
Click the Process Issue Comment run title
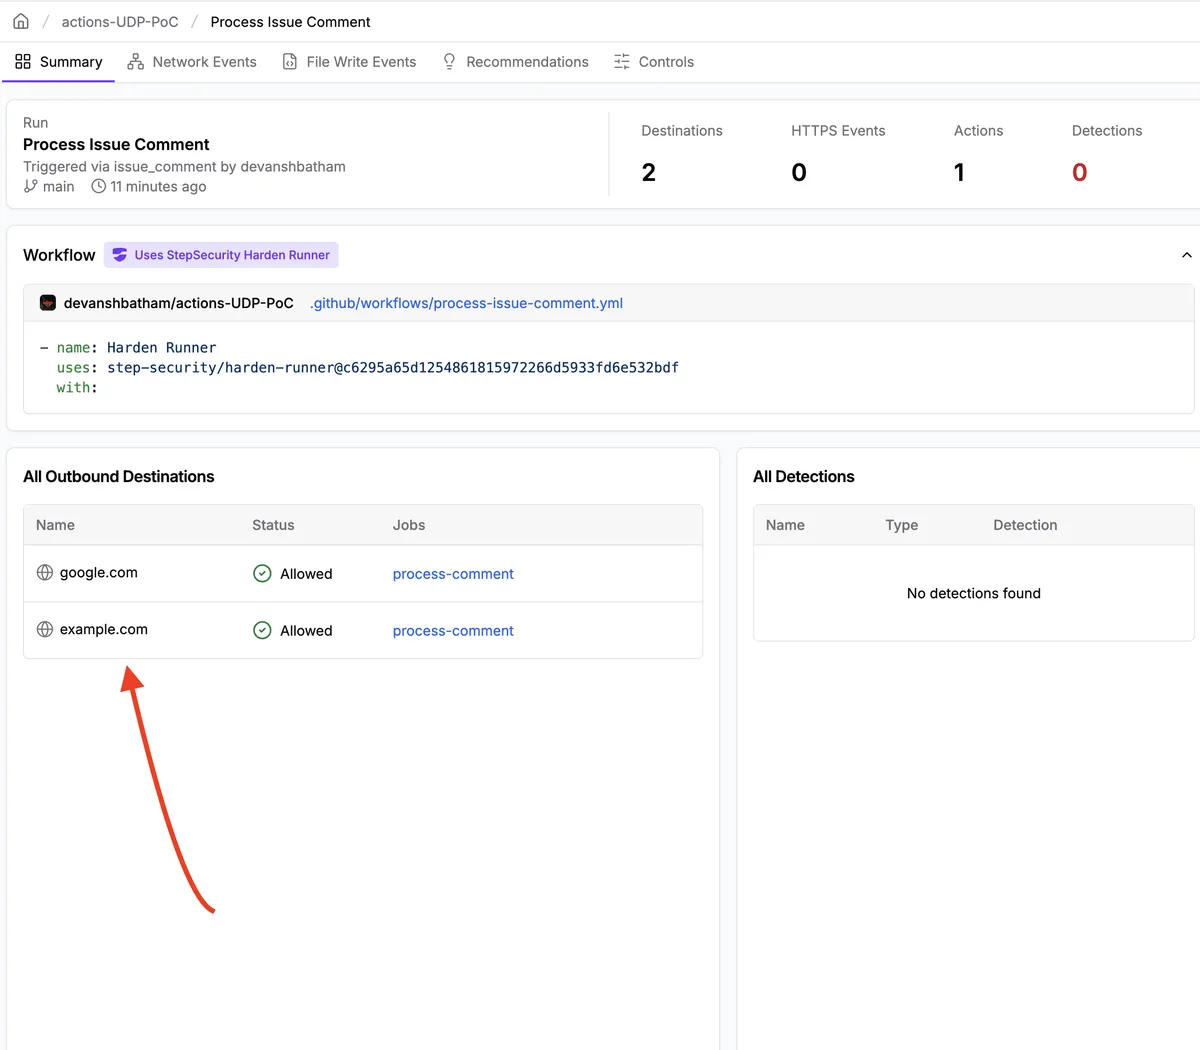[x=116, y=145]
